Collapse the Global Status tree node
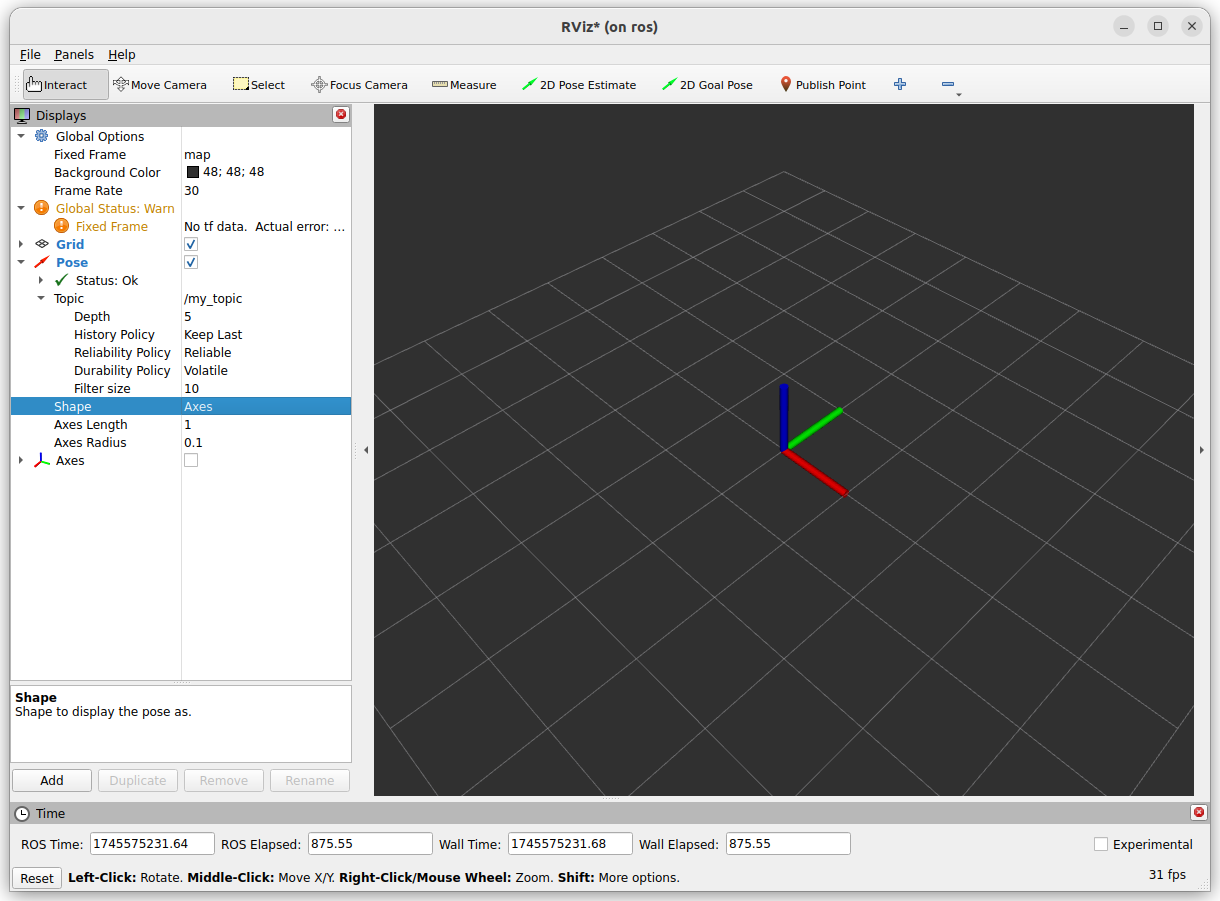The image size is (1220, 901). 21,208
